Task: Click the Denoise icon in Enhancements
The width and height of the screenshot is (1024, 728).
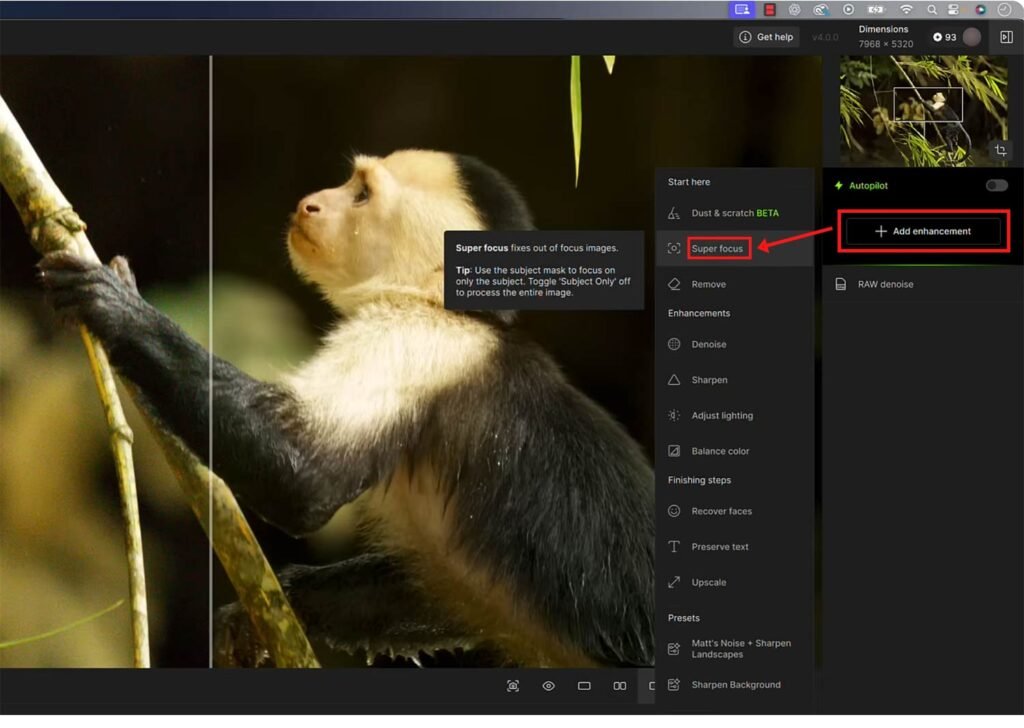Action: [674, 344]
